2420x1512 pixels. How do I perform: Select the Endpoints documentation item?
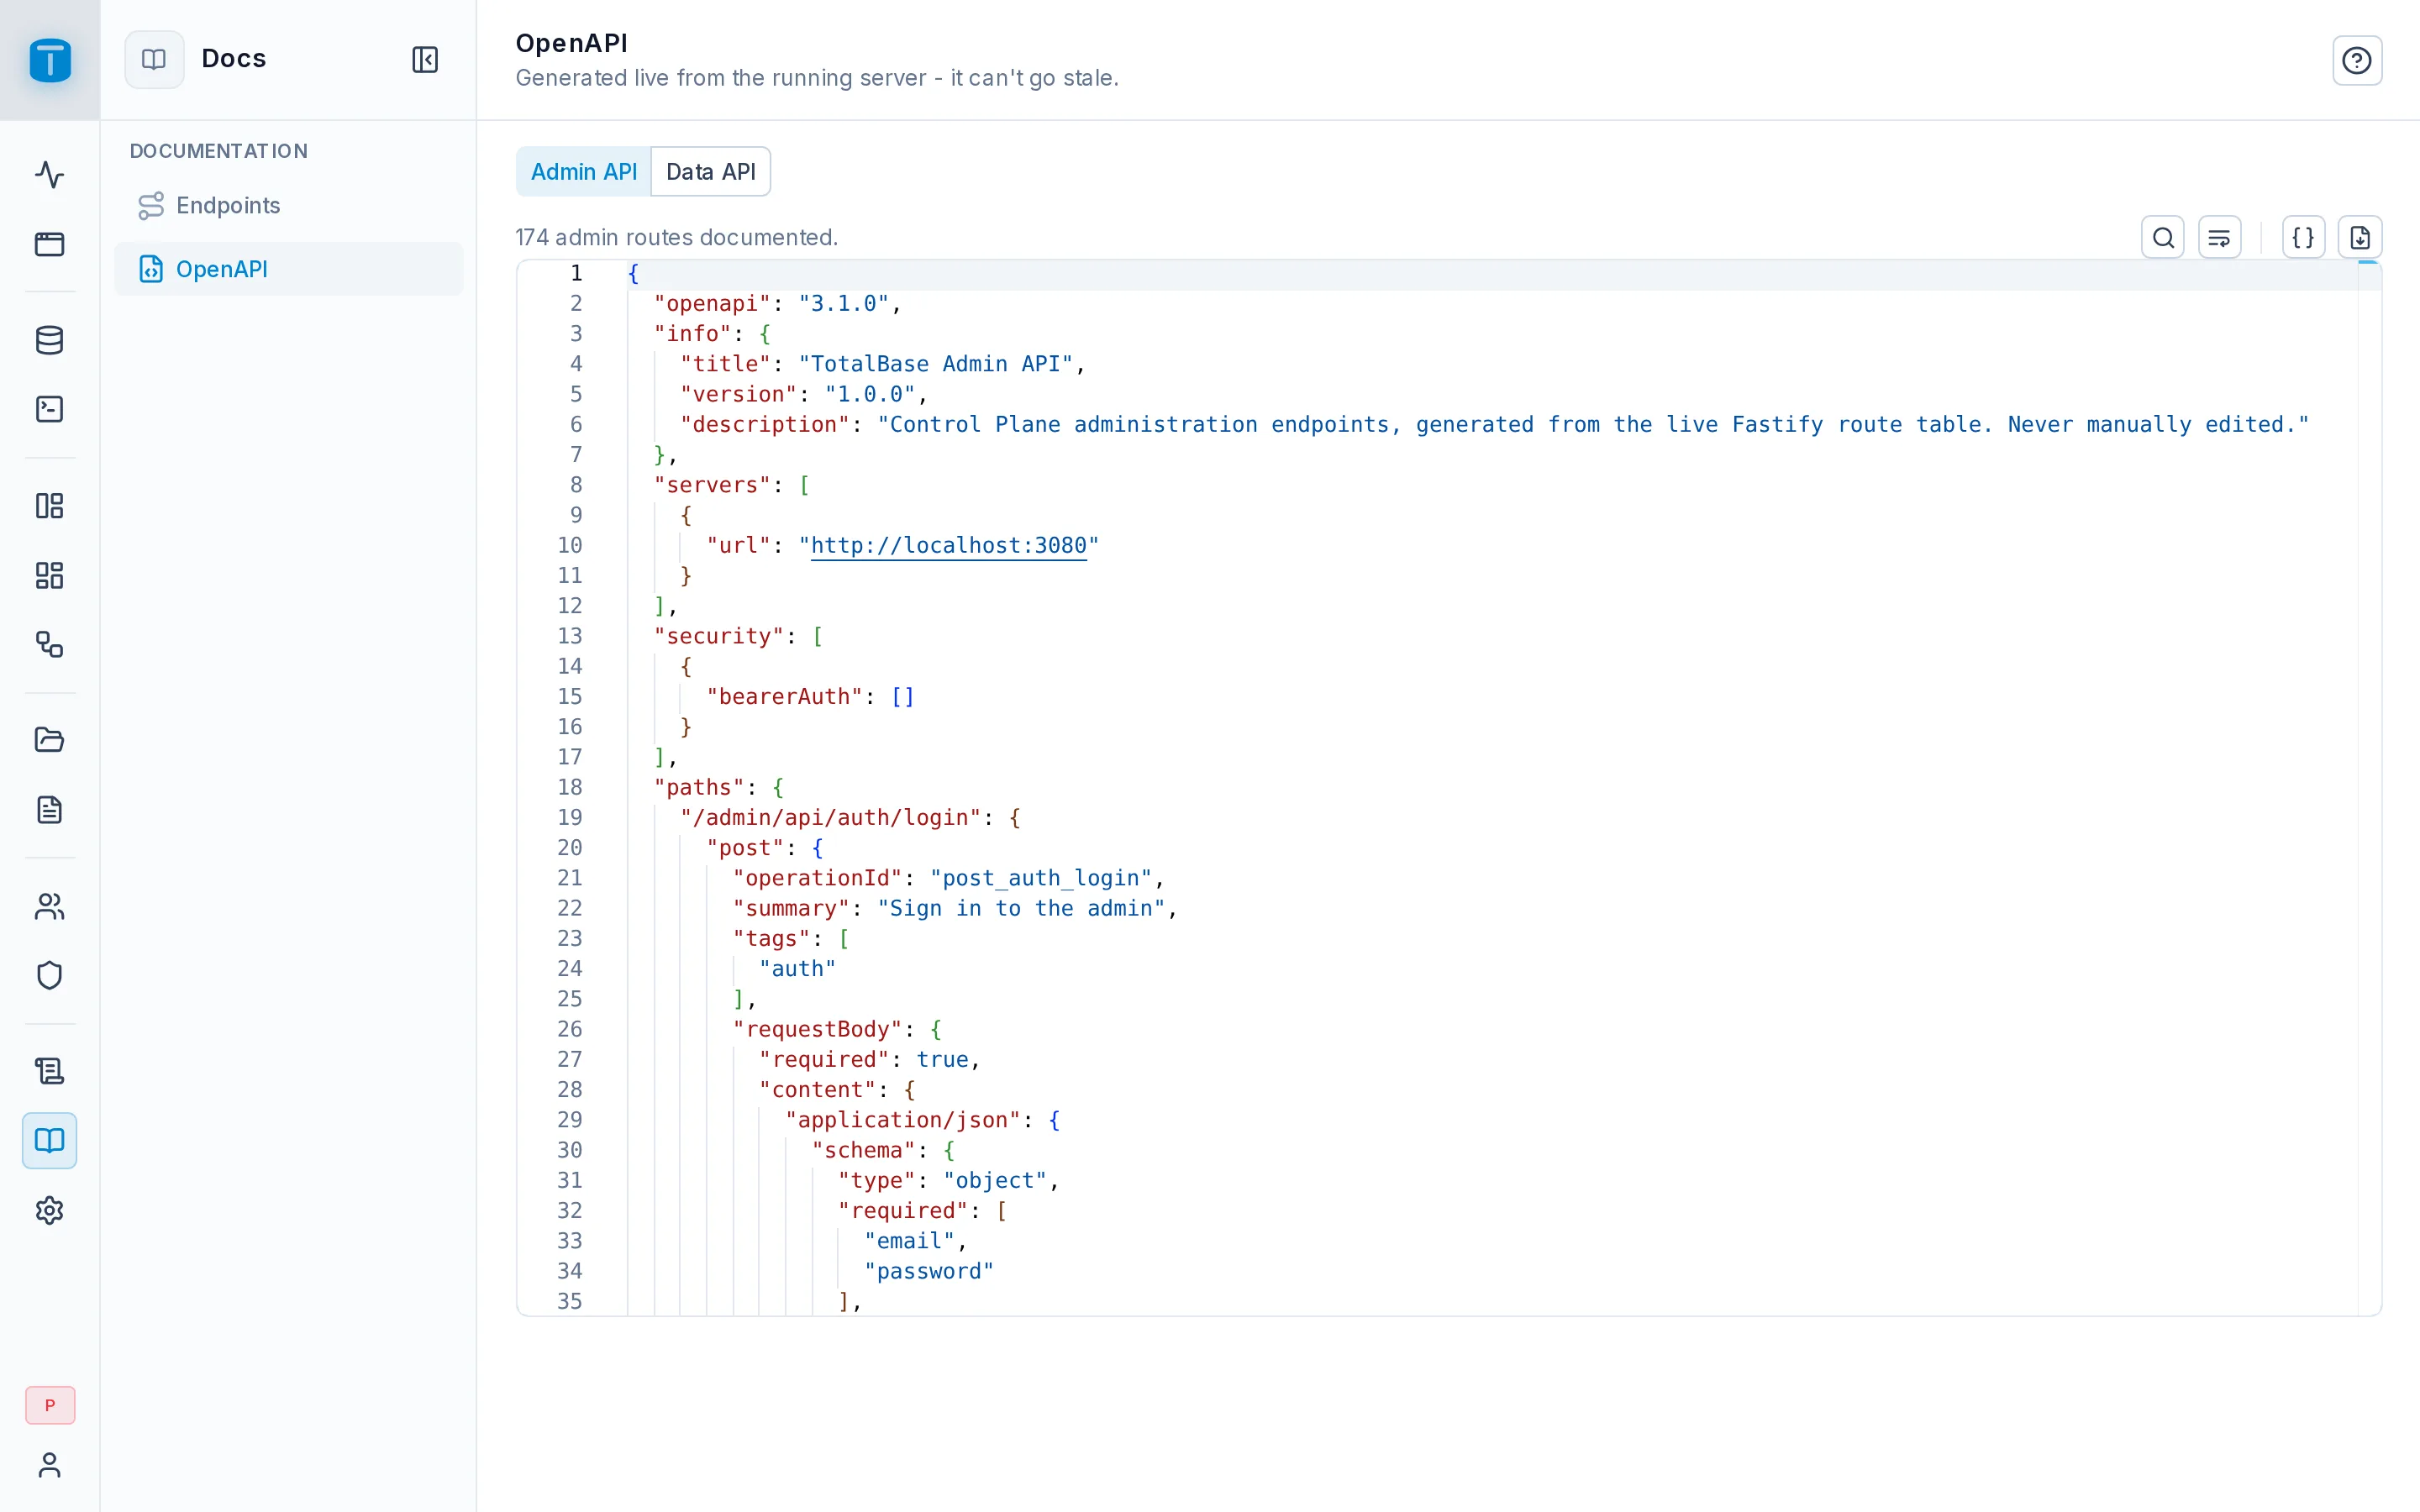(x=289, y=205)
